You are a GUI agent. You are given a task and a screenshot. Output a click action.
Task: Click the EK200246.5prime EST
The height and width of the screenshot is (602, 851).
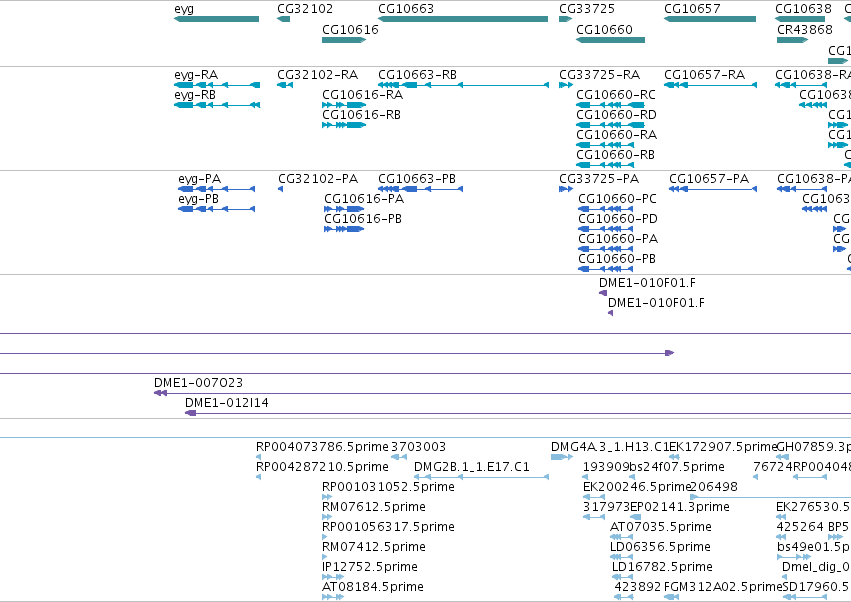click(594, 497)
